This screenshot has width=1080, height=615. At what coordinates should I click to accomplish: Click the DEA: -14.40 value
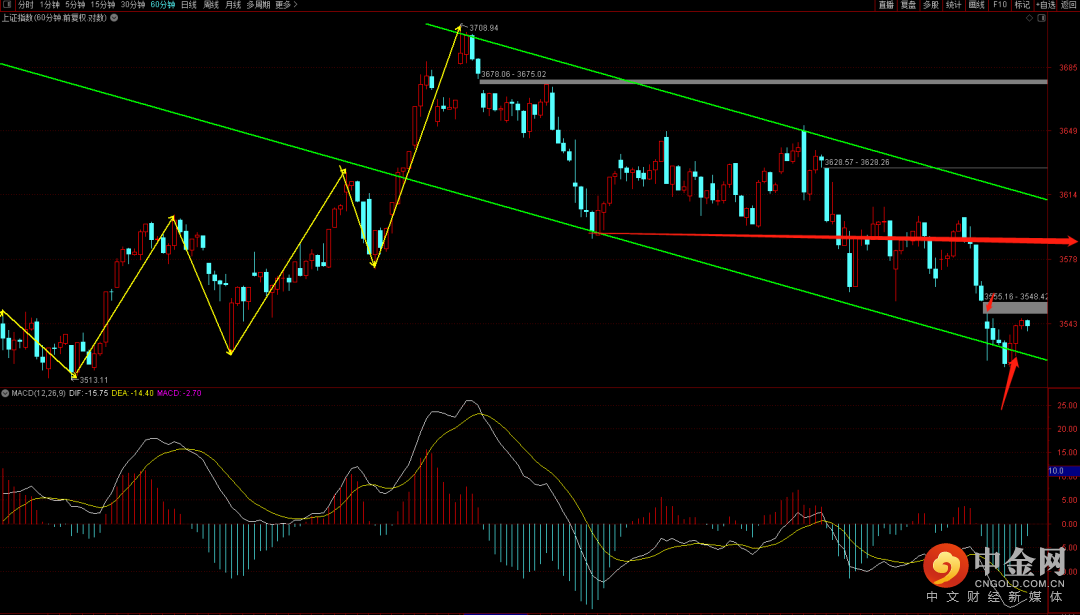(x=132, y=393)
